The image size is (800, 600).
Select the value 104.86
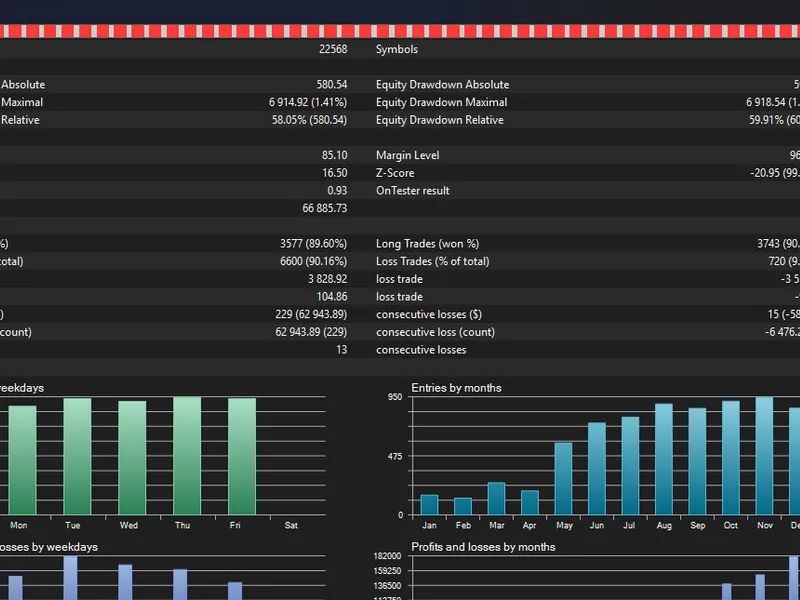pos(332,297)
